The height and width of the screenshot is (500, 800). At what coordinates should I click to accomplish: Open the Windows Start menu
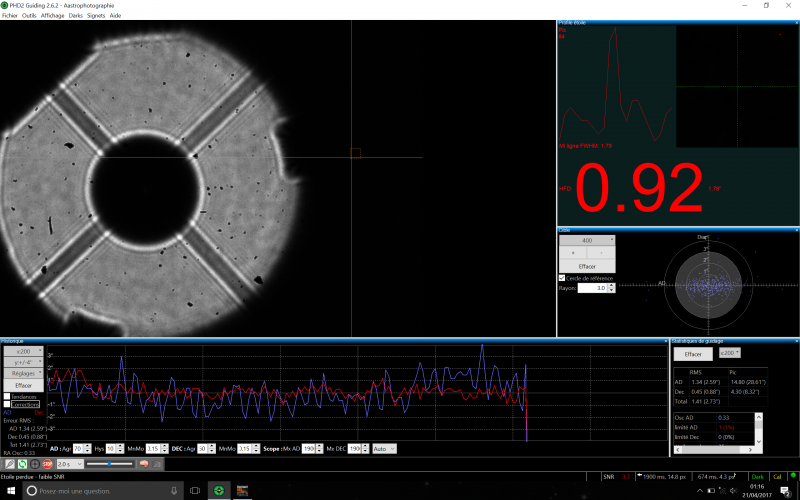coord(11,491)
